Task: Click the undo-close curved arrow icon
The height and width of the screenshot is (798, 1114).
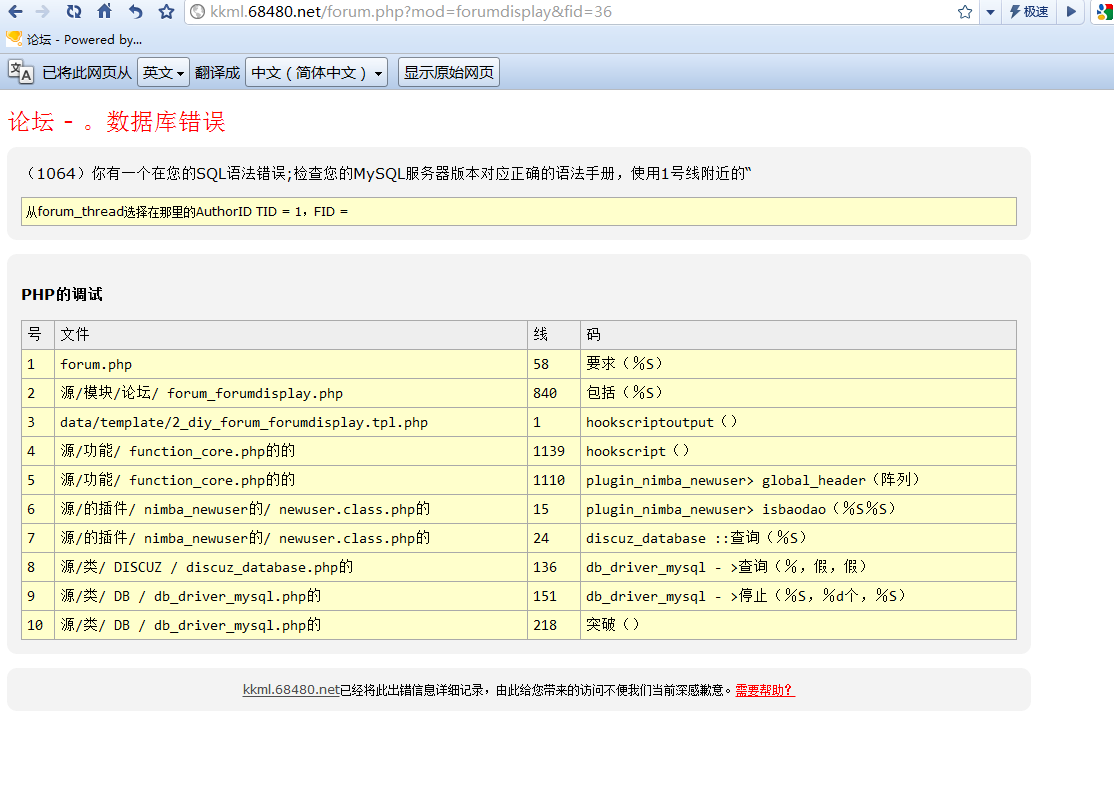Action: pos(135,11)
